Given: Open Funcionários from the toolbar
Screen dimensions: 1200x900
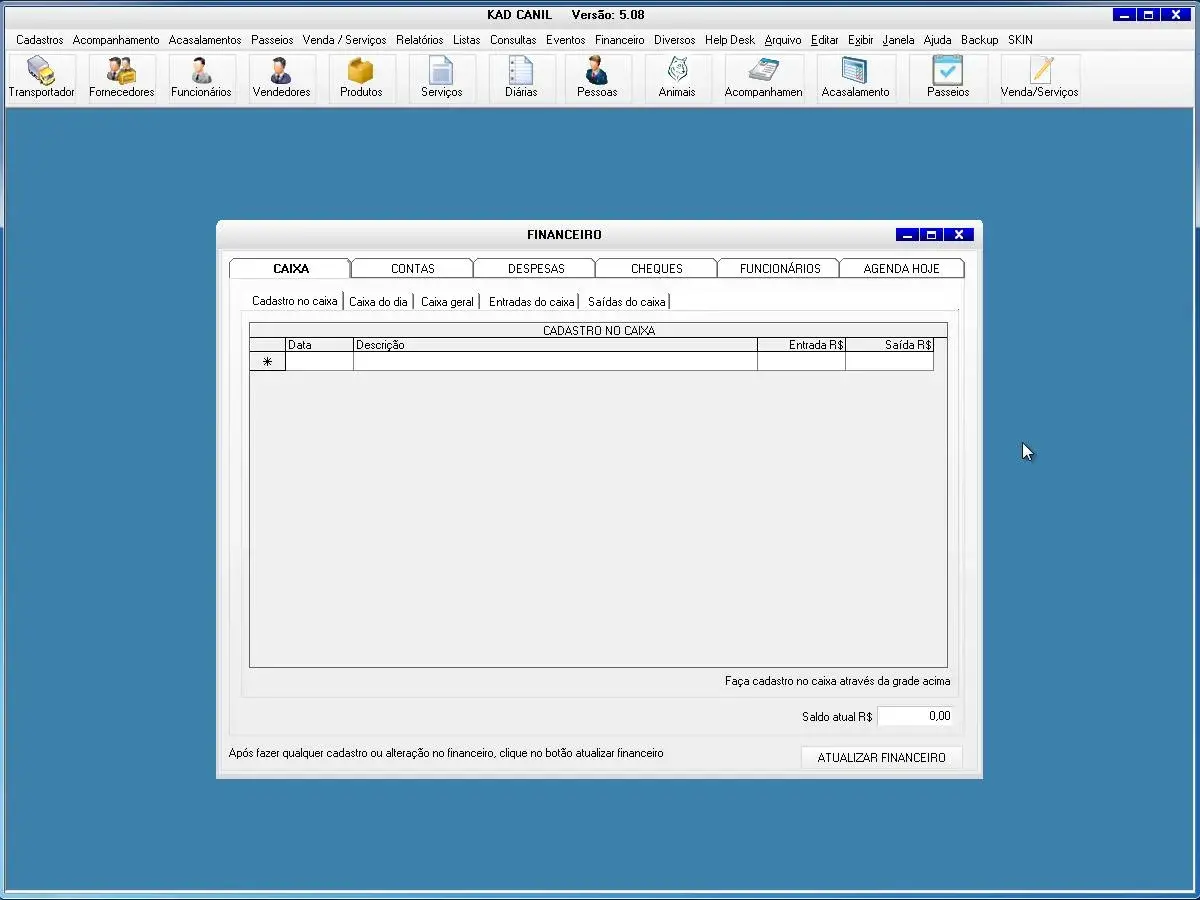Looking at the screenshot, I should click(x=201, y=78).
